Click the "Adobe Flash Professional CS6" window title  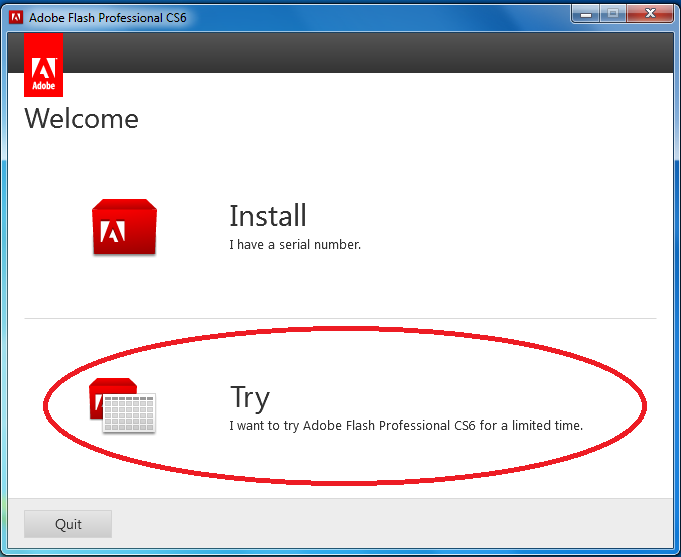108,18
